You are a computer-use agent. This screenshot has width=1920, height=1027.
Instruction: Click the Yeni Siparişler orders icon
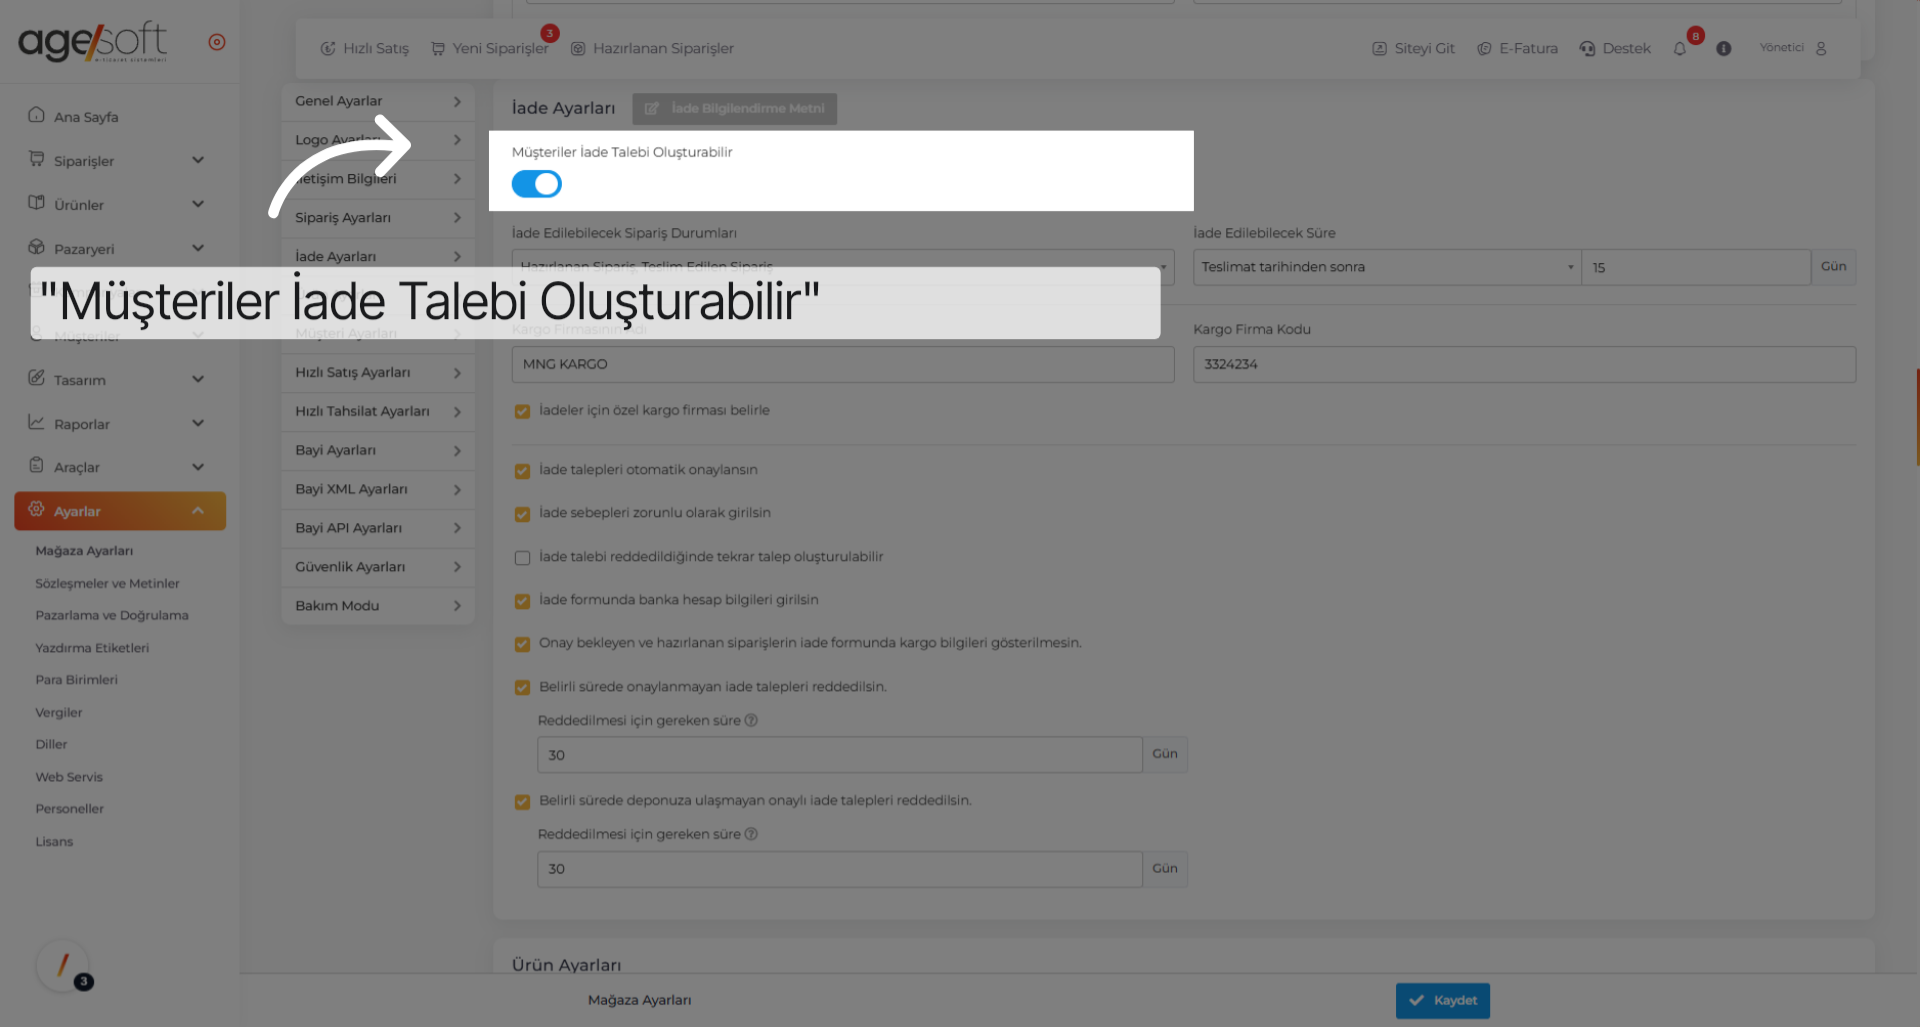[436, 48]
